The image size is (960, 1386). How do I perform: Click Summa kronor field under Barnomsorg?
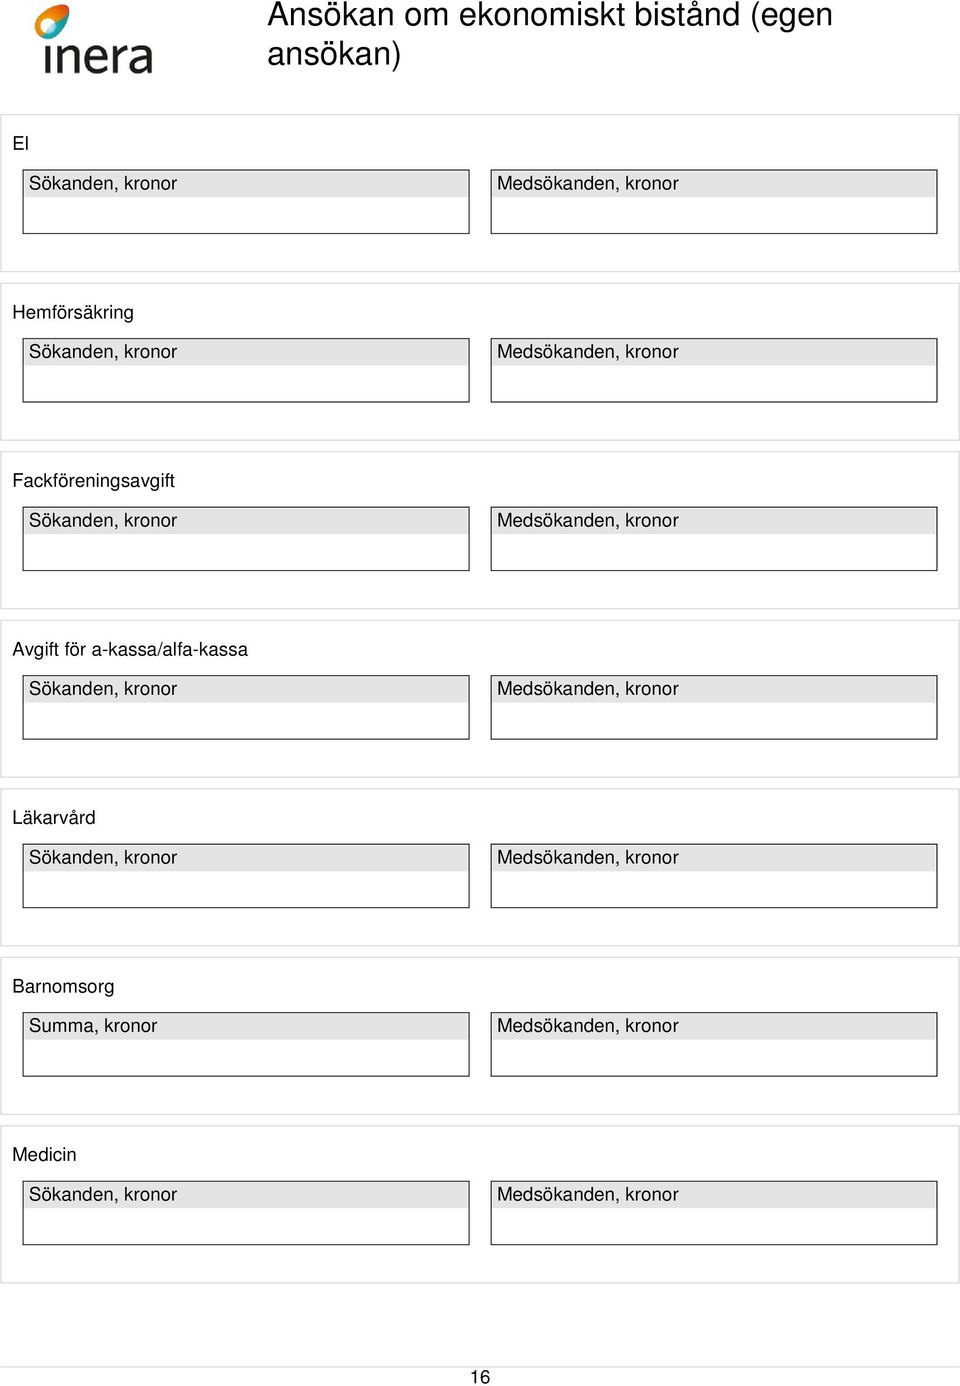point(246,1044)
